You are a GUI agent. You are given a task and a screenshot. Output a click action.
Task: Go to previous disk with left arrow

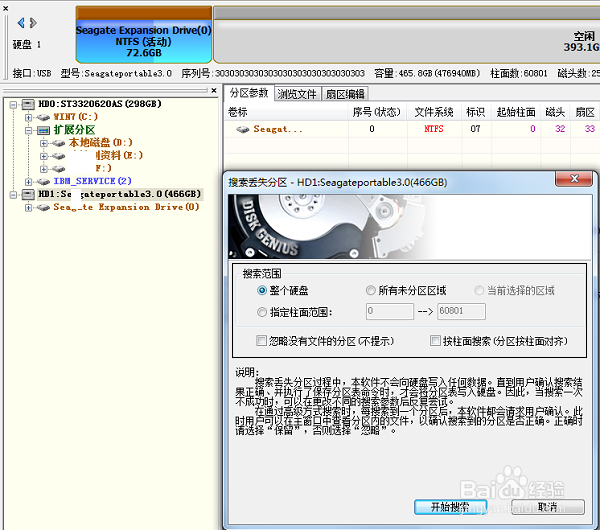(21, 23)
